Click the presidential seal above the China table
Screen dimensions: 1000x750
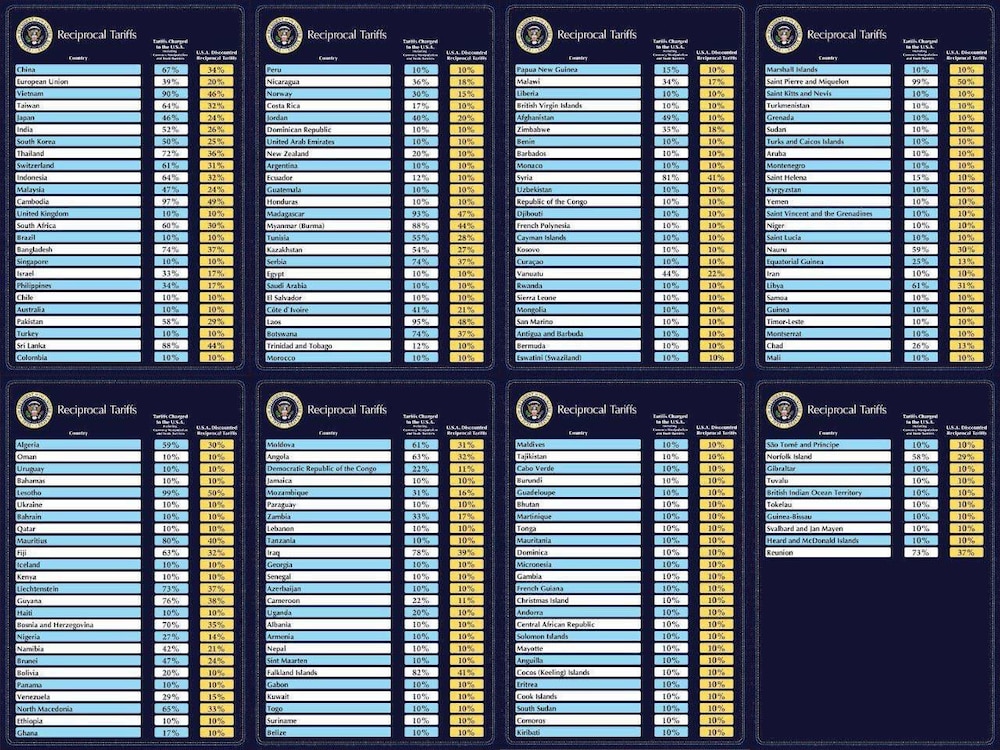click(x=34, y=35)
